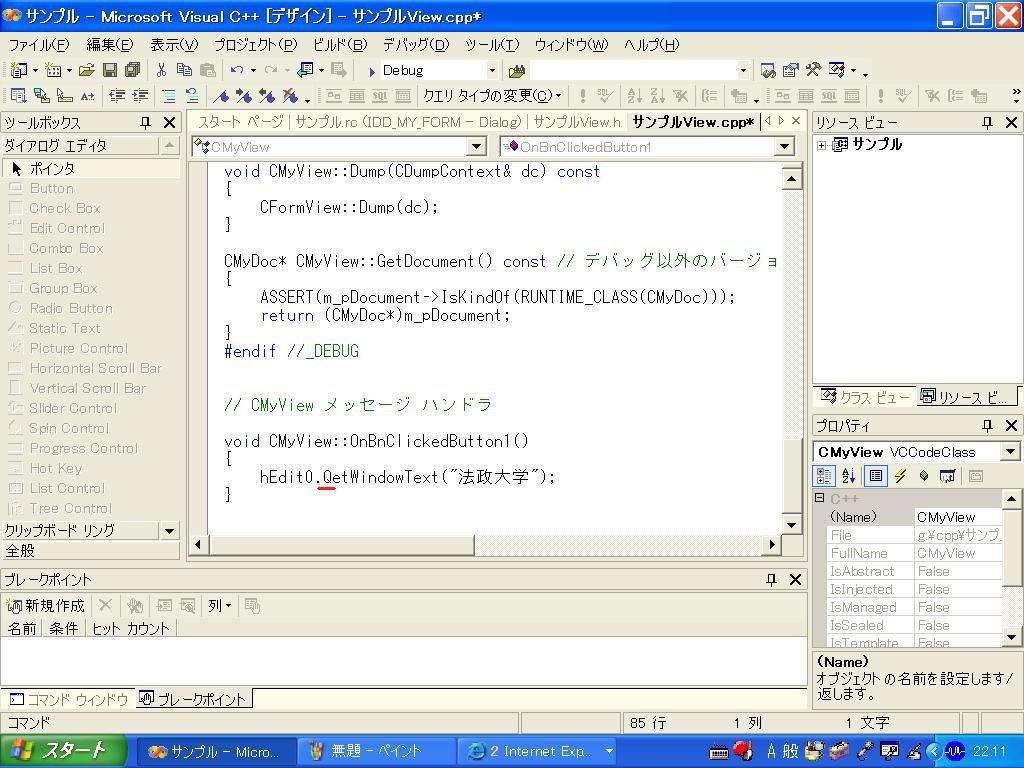Click the Display Object Member List icon

pyautogui.click(x=18, y=96)
